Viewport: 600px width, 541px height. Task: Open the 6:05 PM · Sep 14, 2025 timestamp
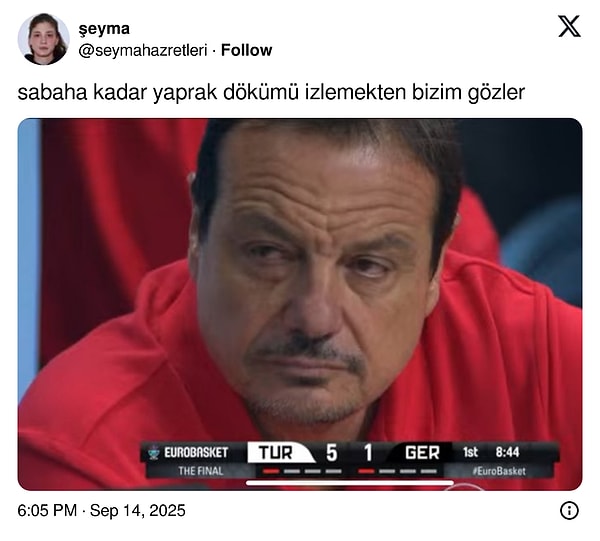coord(101,510)
